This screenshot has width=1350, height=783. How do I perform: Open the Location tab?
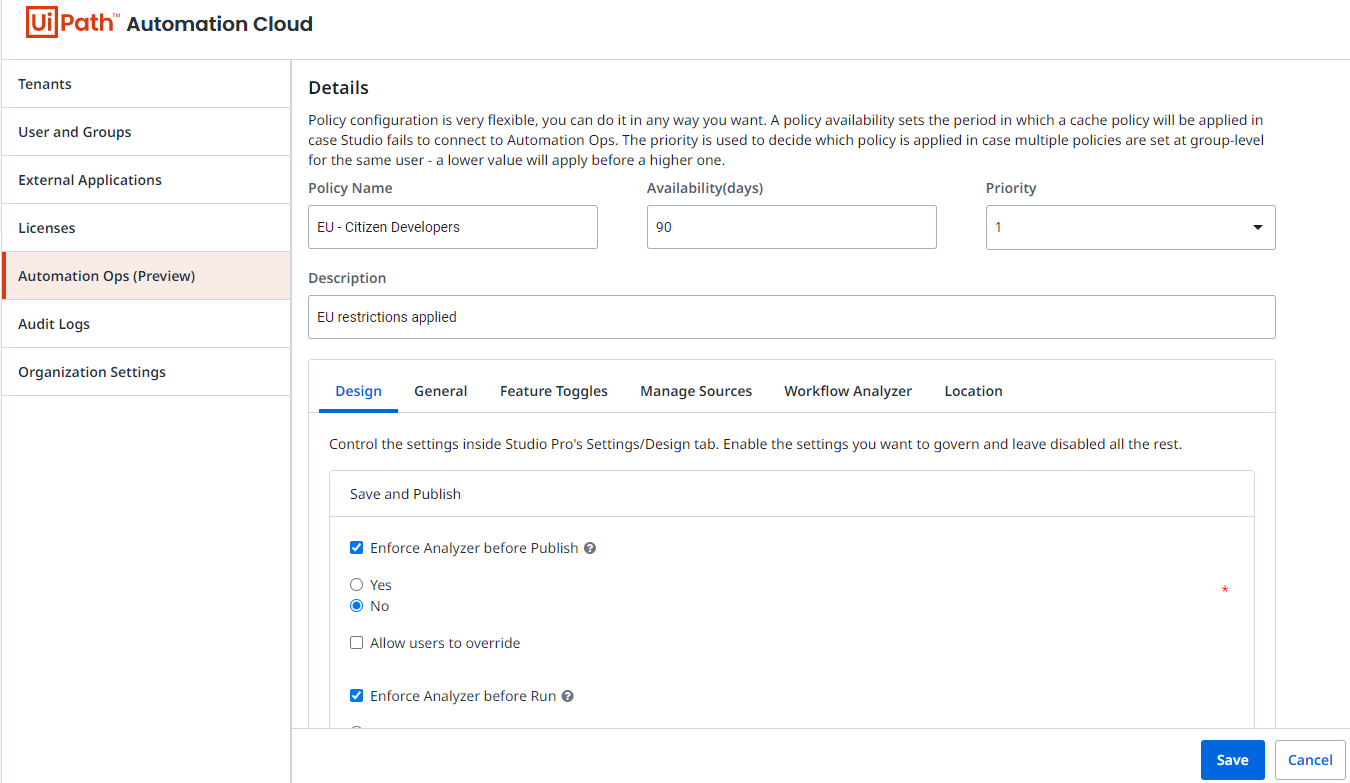973,391
